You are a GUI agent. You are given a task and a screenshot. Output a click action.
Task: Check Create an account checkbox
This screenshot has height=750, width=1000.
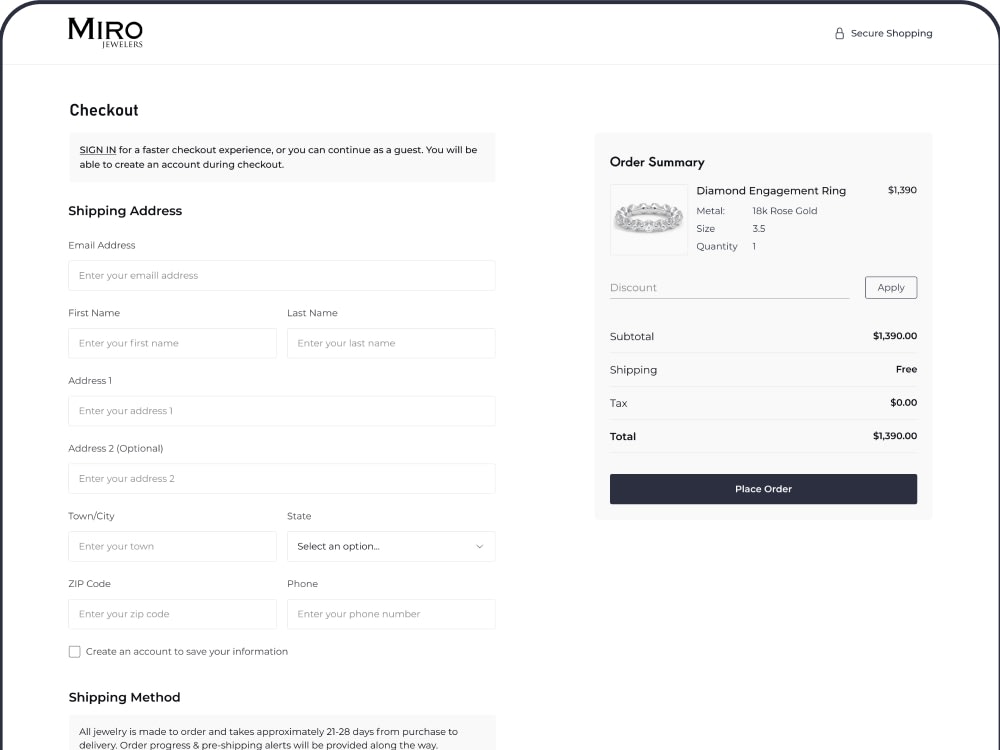click(x=75, y=652)
